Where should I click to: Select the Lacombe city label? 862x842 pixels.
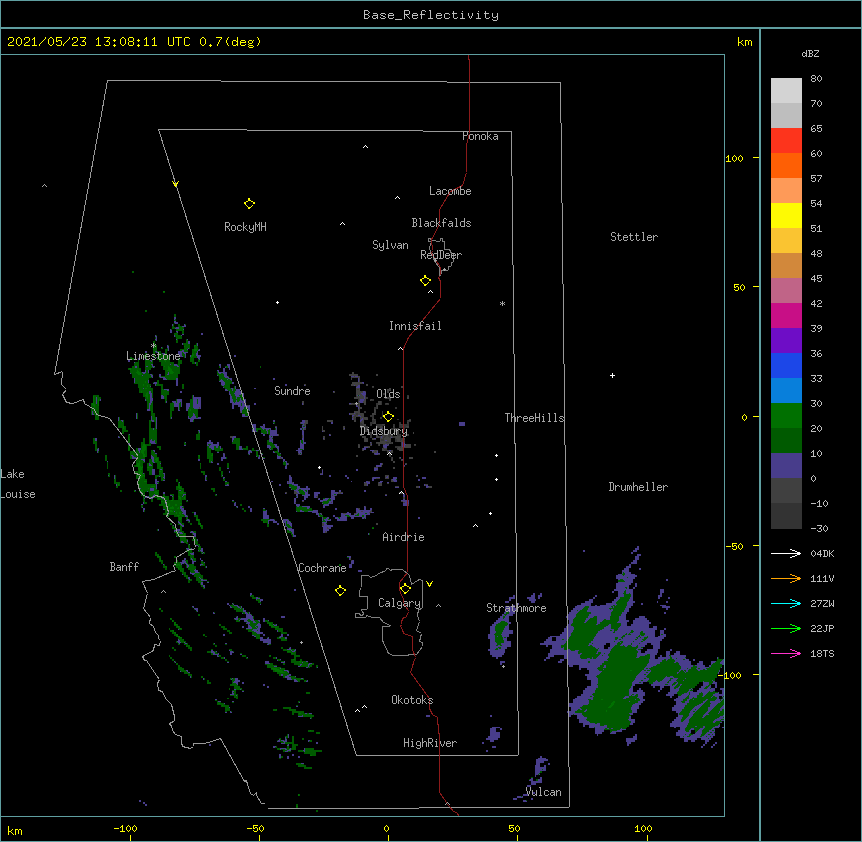pos(450,191)
